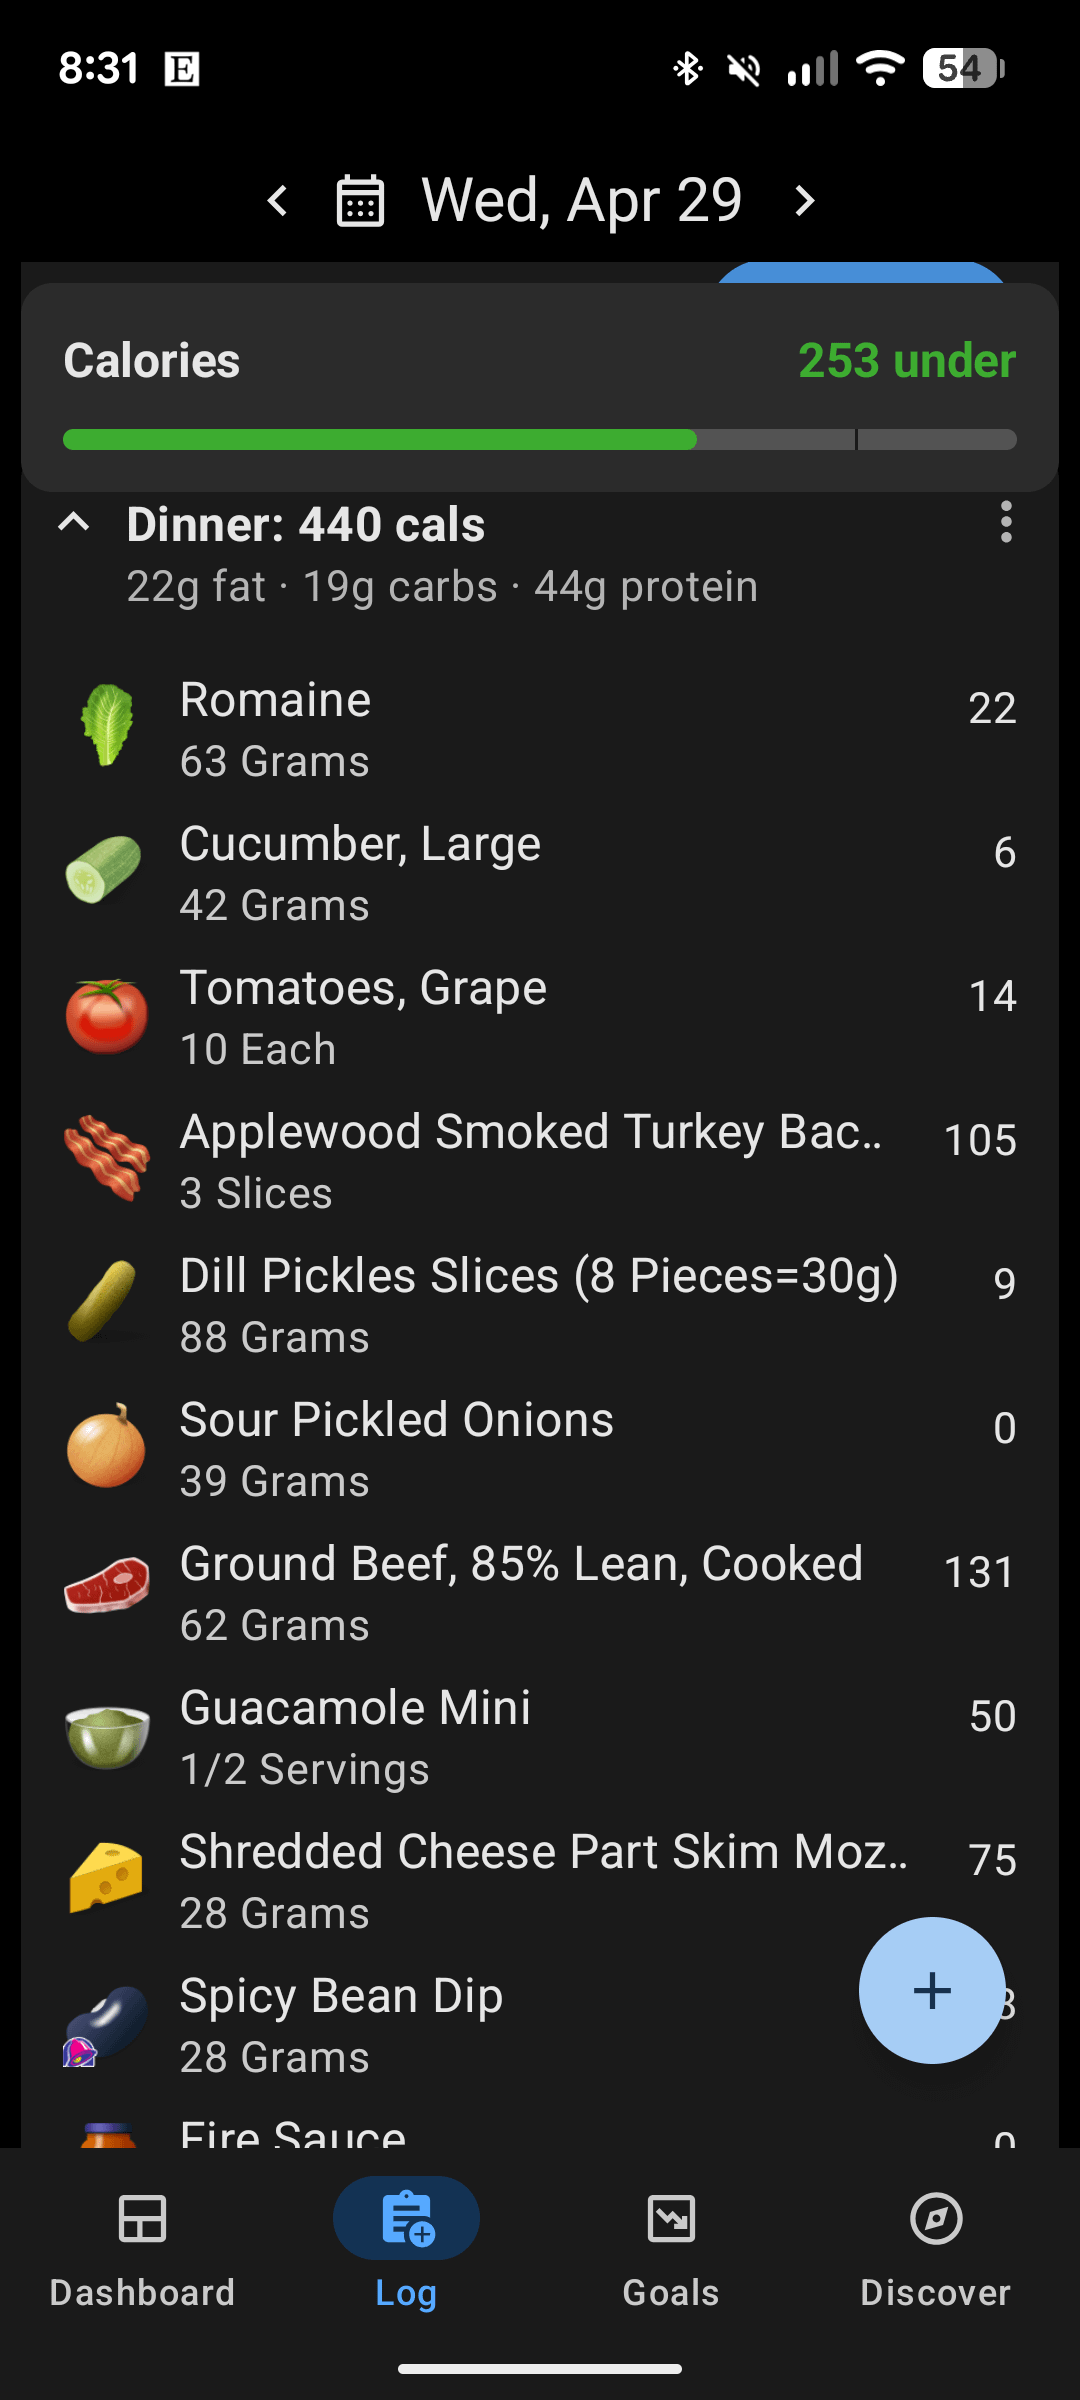Open Dinner meal options three-dot menu

[1005, 523]
